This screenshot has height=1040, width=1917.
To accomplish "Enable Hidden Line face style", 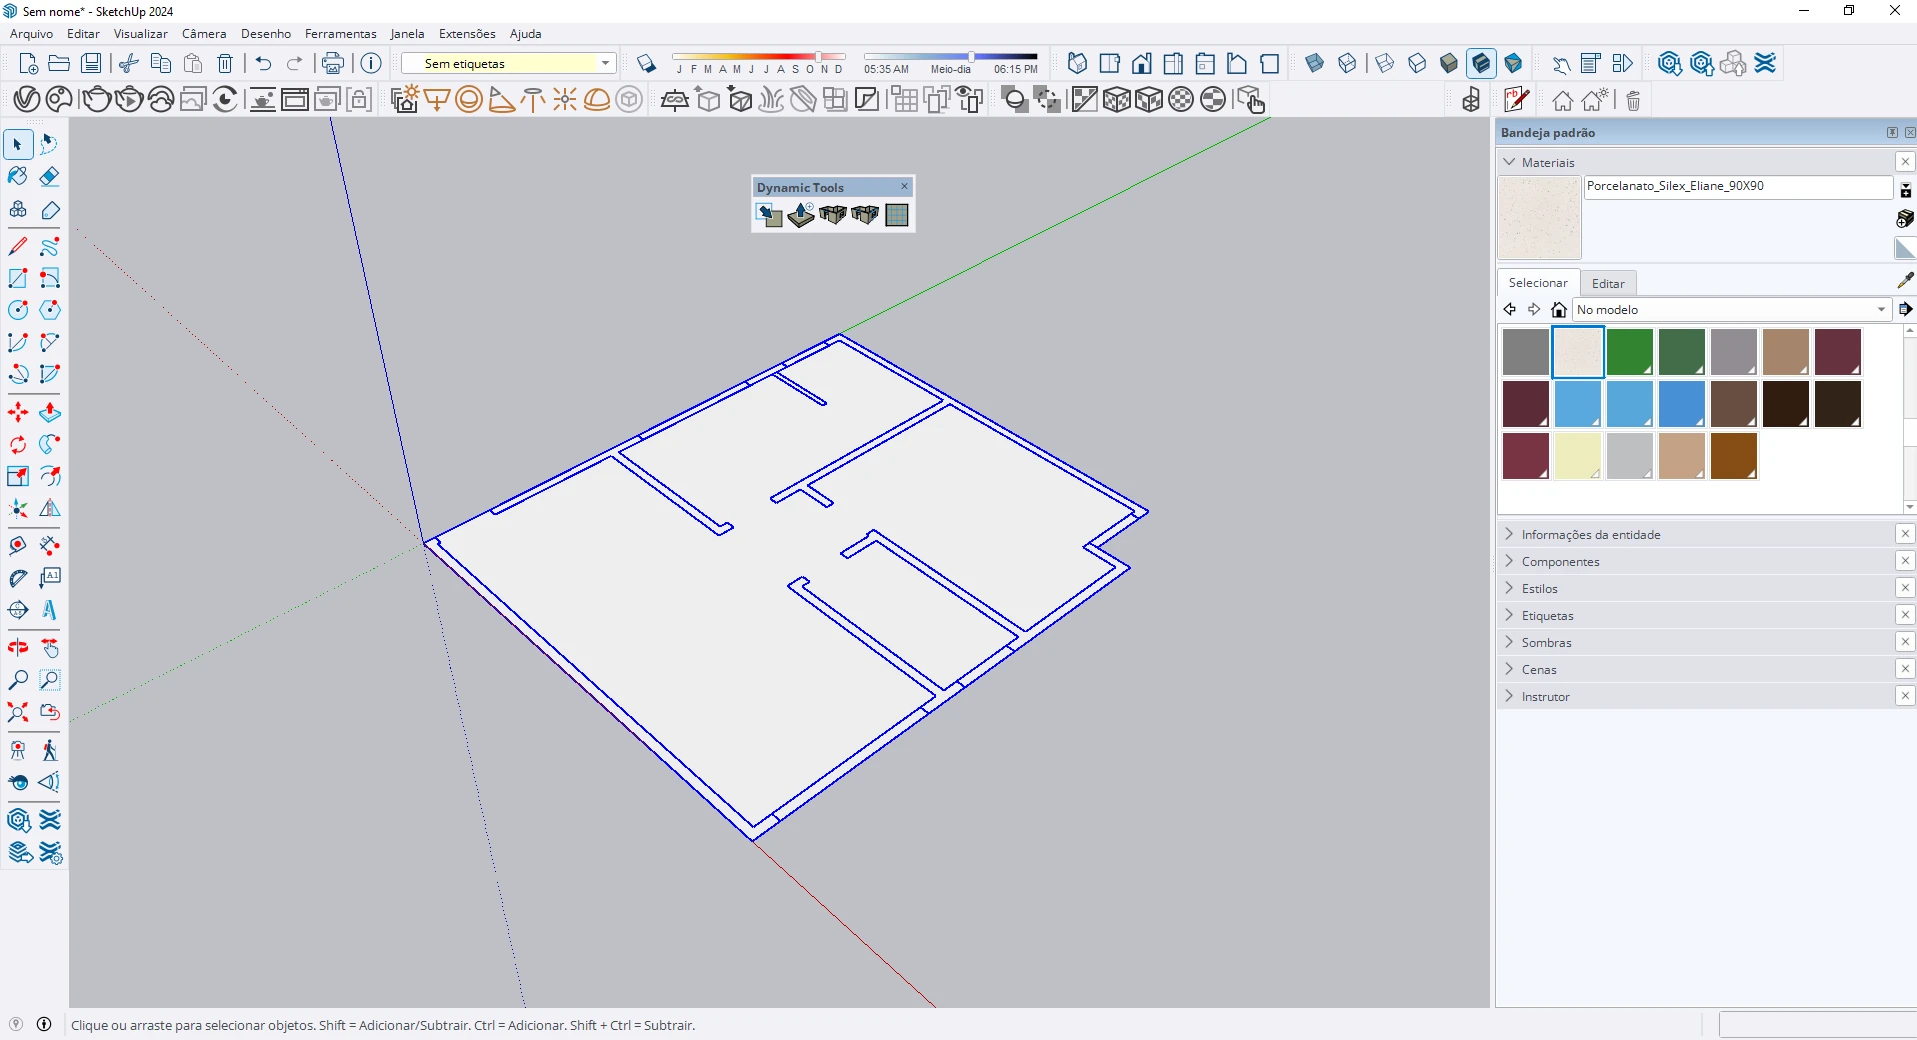I will point(1417,64).
